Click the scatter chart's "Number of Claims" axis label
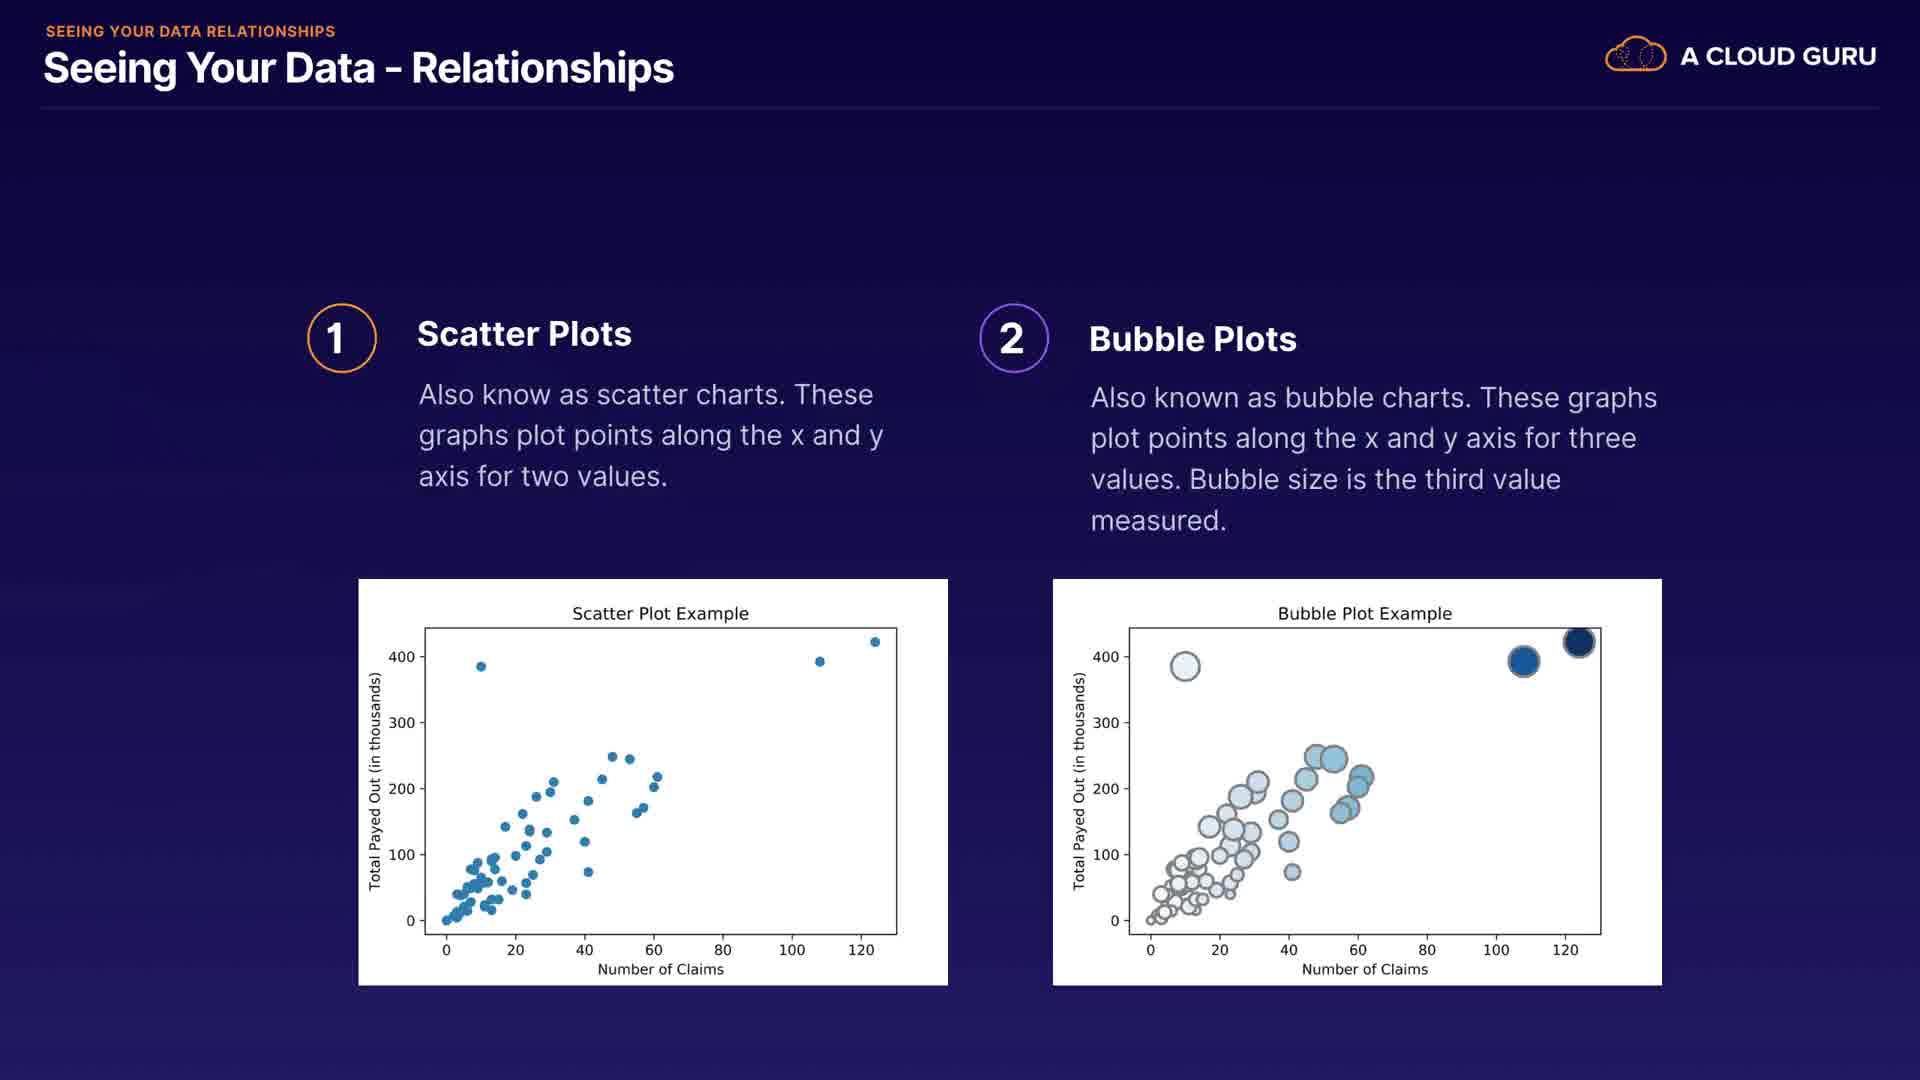The image size is (1920, 1080). 660,969
